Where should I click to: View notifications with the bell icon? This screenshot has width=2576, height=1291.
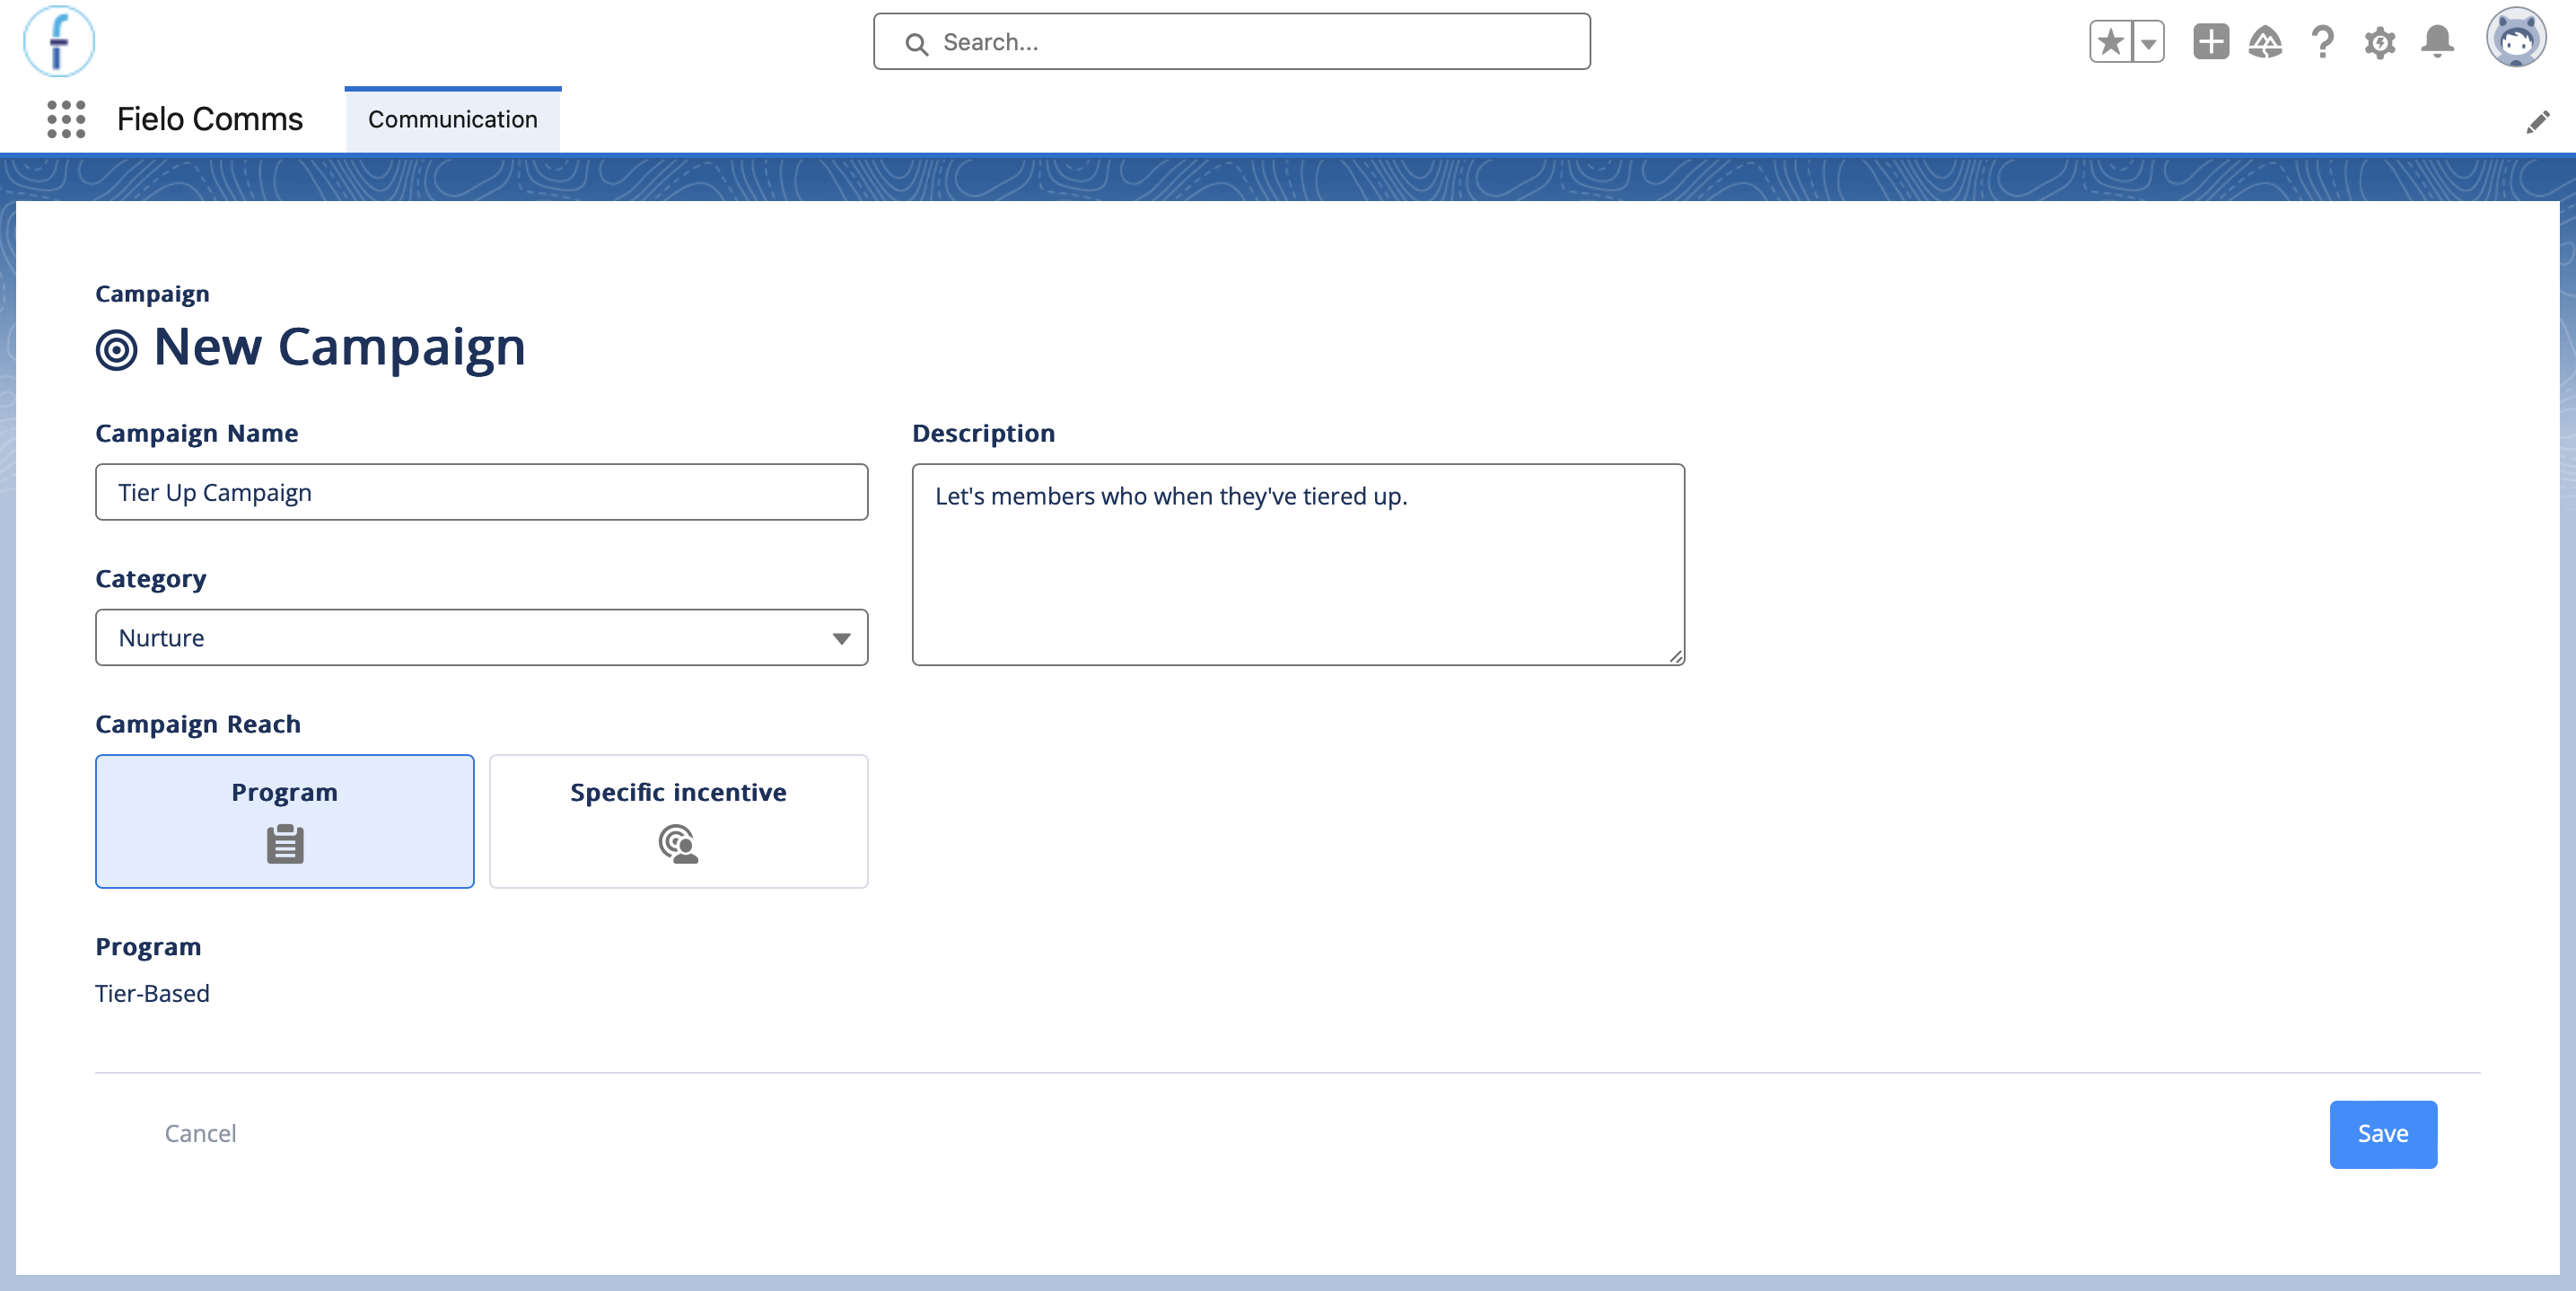[2437, 42]
